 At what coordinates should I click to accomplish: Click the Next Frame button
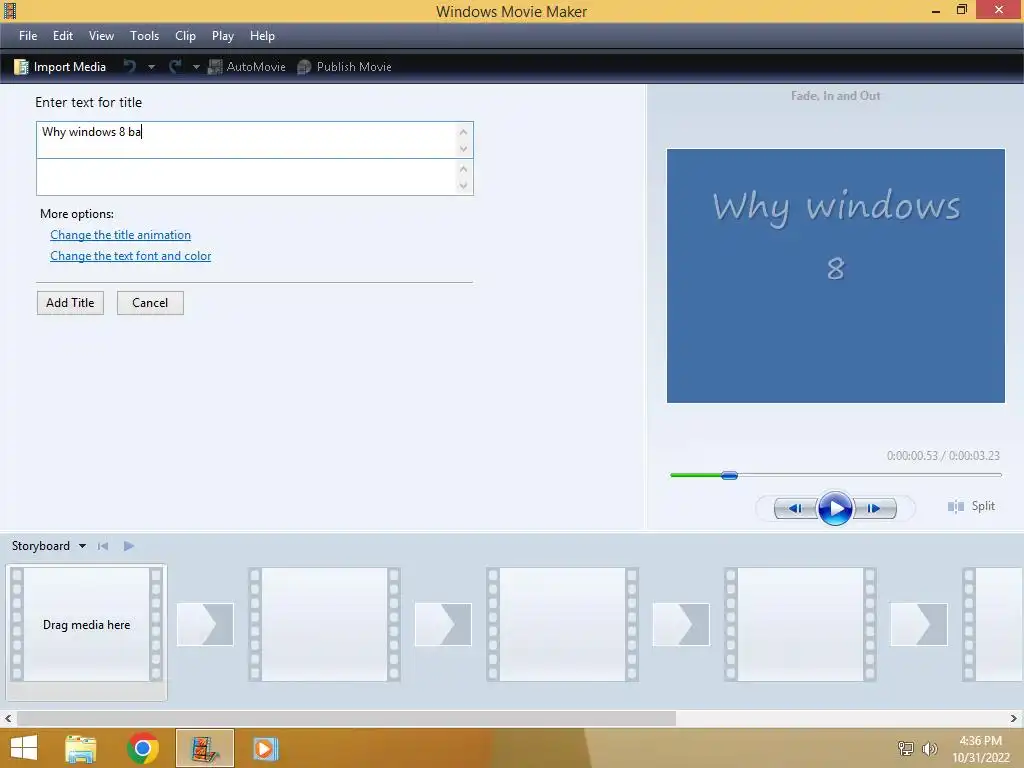pos(874,508)
